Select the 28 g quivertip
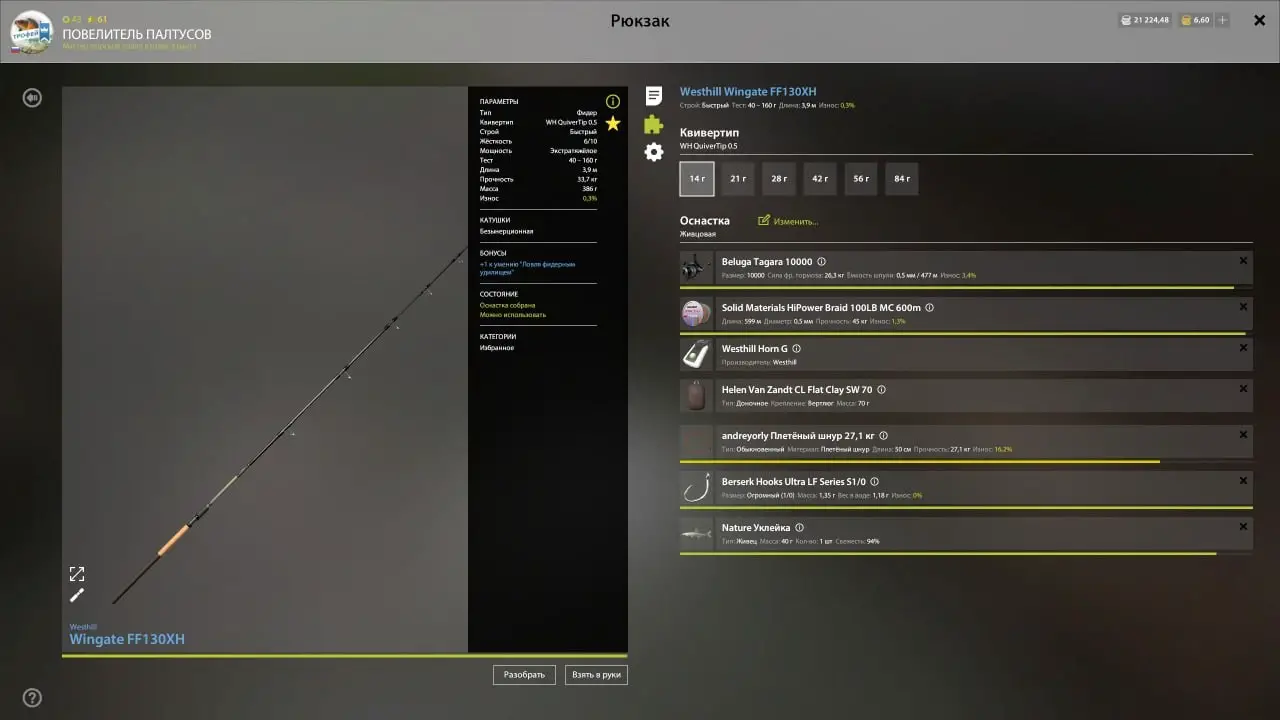1280x720 pixels. [x=779, y=179]
